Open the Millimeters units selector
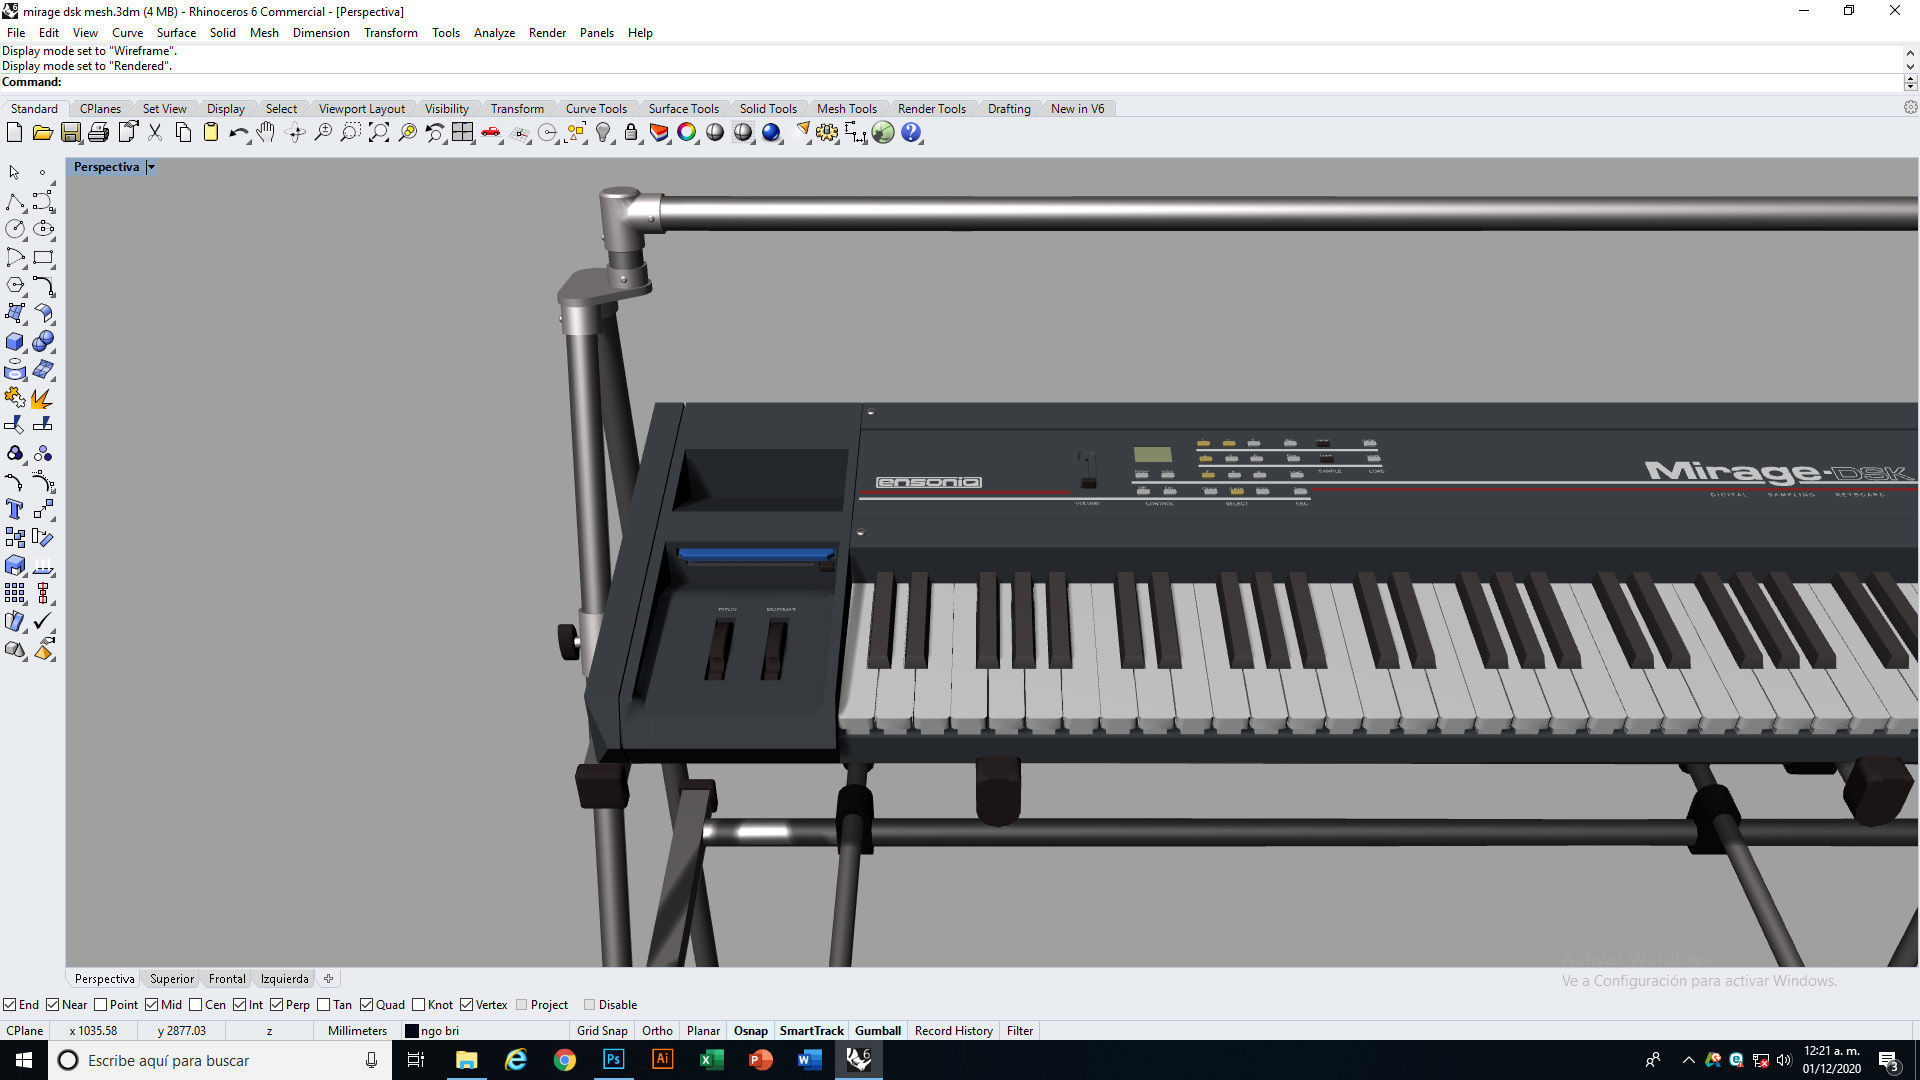 tap(357, 1031)
